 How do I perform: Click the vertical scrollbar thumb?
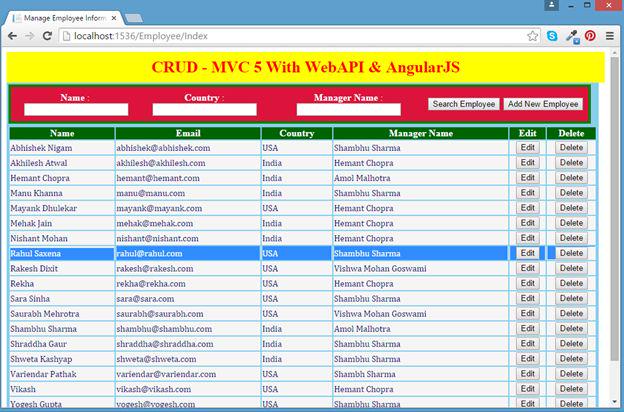point(615,209)
